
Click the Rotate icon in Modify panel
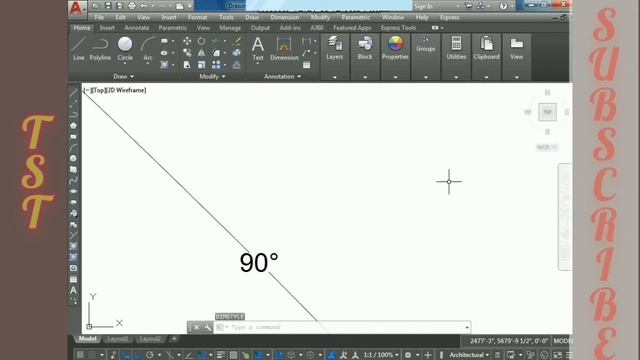[202, 41]
